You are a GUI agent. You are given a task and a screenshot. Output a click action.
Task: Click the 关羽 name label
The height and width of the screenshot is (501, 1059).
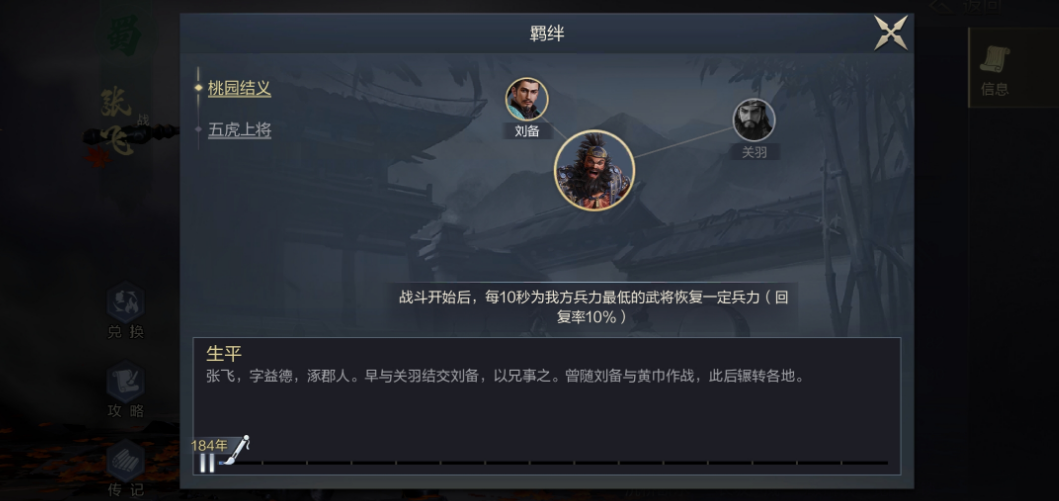tap(754, 152)
